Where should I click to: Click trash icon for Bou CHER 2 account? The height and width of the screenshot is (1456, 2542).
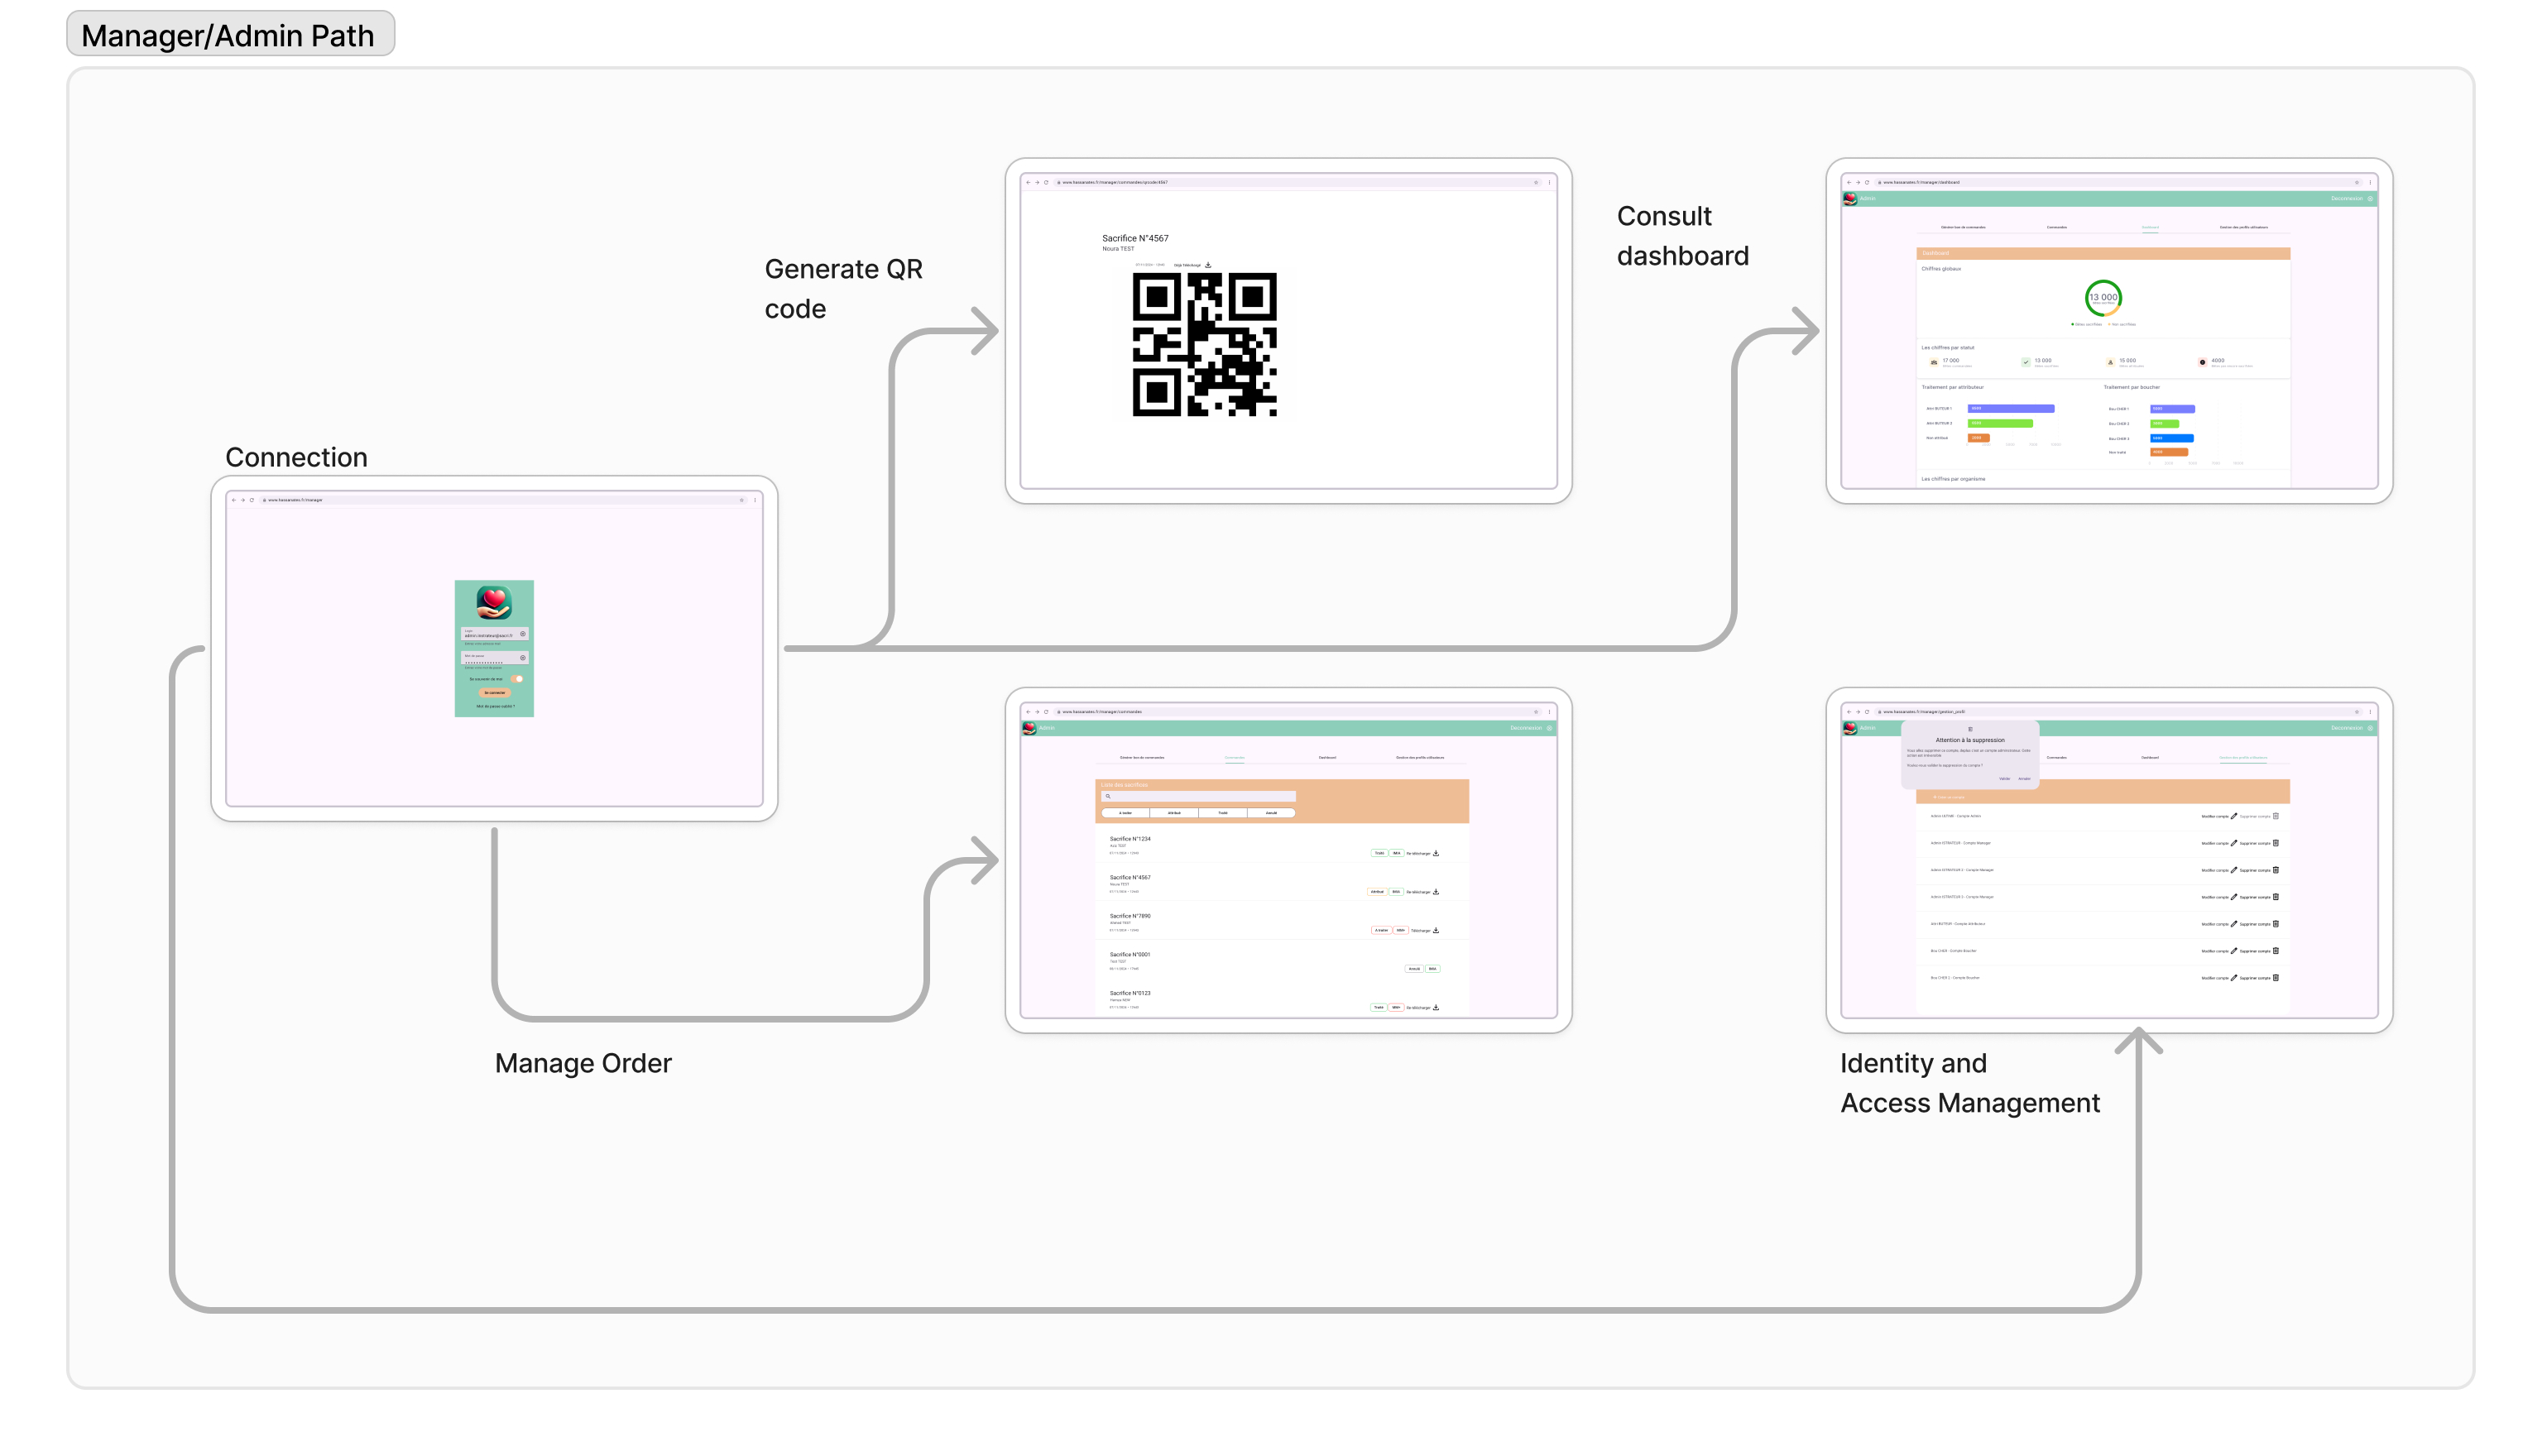(x=2276, y=978)
